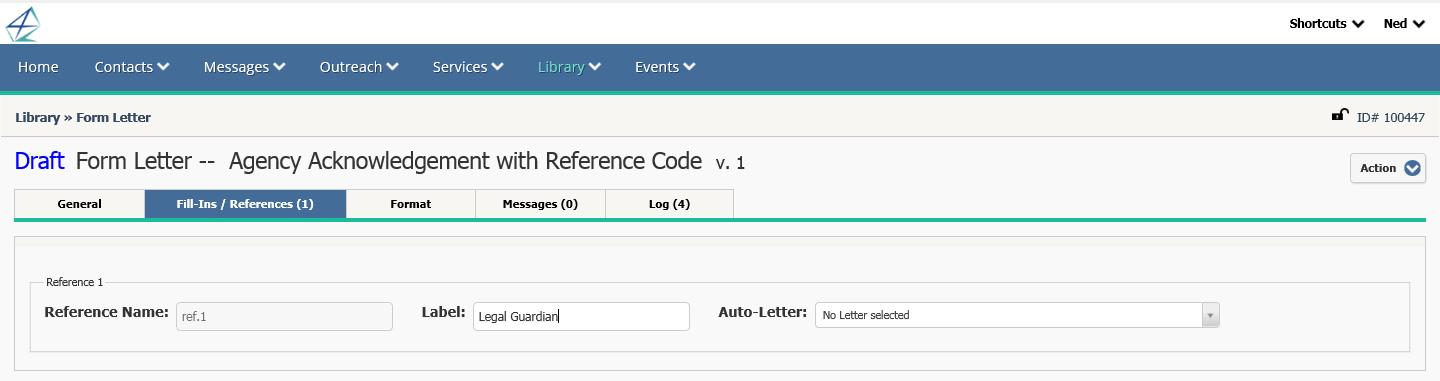Click the 'v. 1' version text
The width and height of the screenshot is (1440, 381).
click(x=731, y=163)
